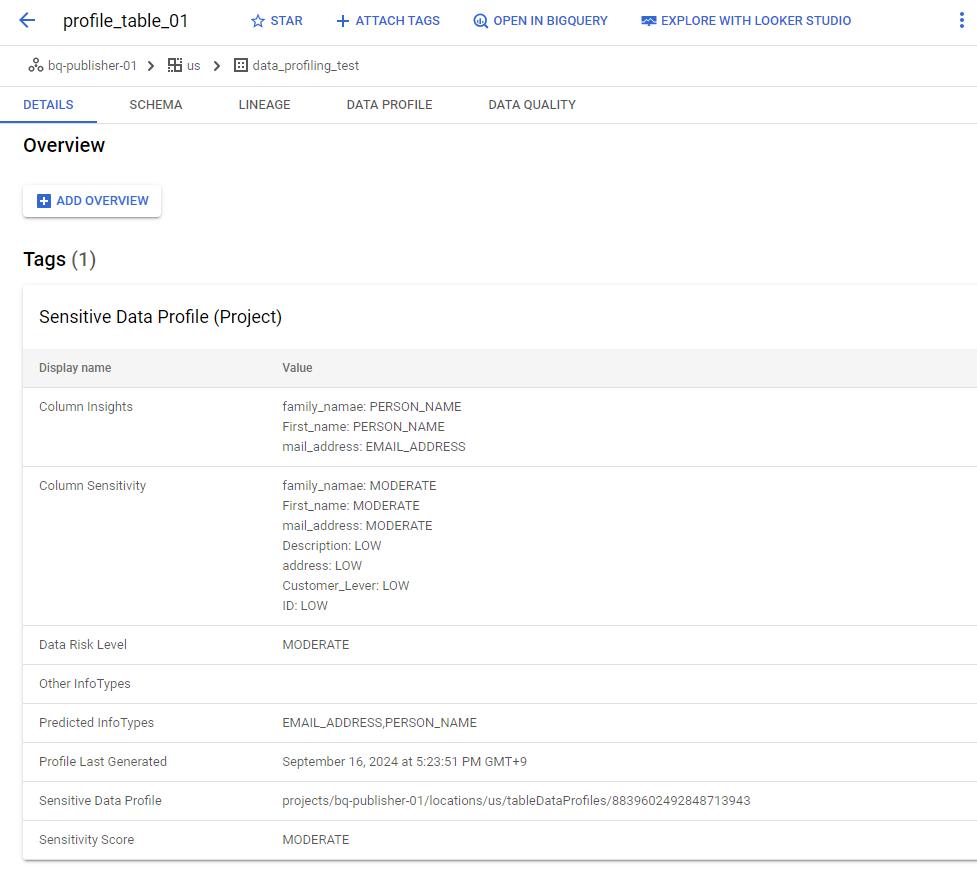Click the dataset icon beside data_profiling_test
This screenshot has height=882, width=977.
[x=241, y=65]
